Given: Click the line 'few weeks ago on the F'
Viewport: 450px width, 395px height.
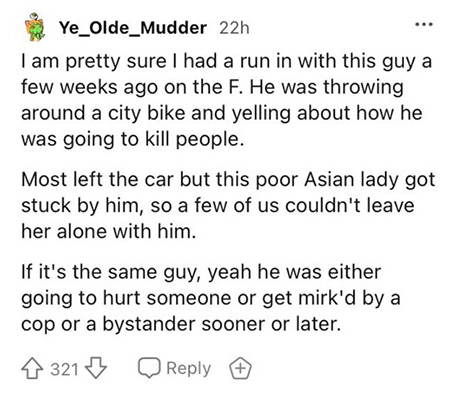Looking at the screenshot, I should click(x=212, y=87).
